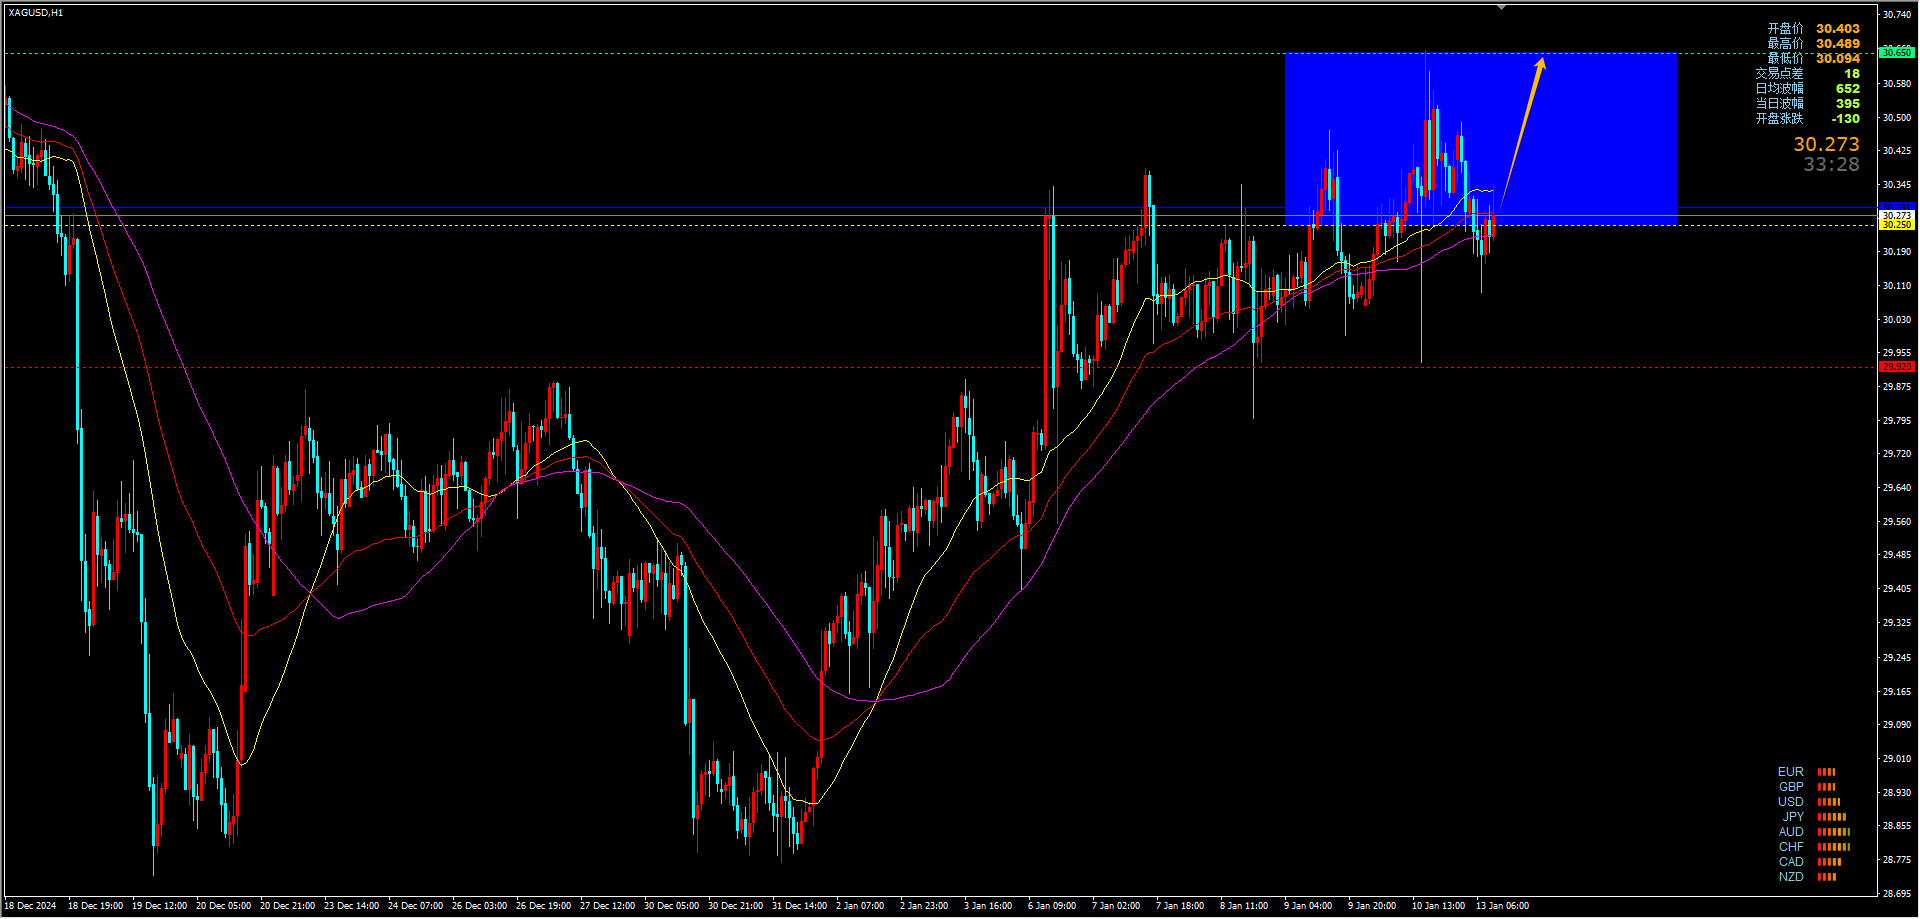Click the 20 Dec 21:00 time label
This screenshot has width=1920, height=919.
[x=287, y=906]
